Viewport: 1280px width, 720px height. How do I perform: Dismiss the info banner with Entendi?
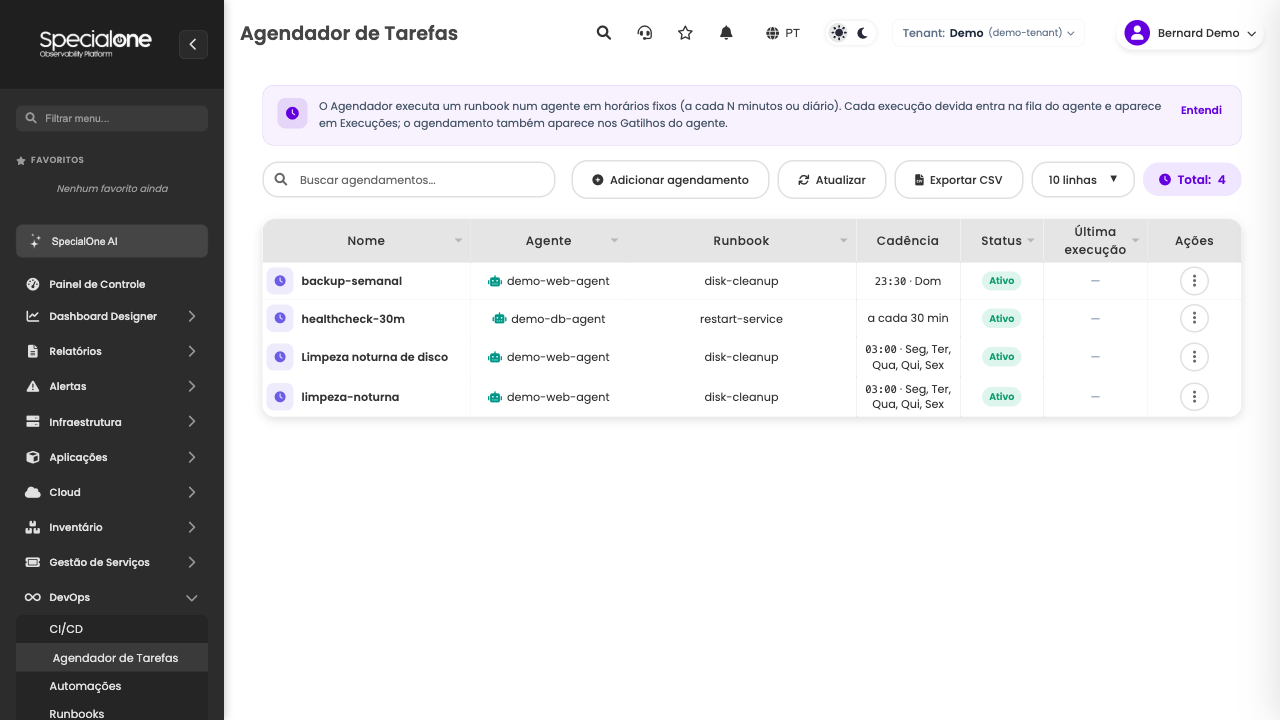(x=1201, y=110)
